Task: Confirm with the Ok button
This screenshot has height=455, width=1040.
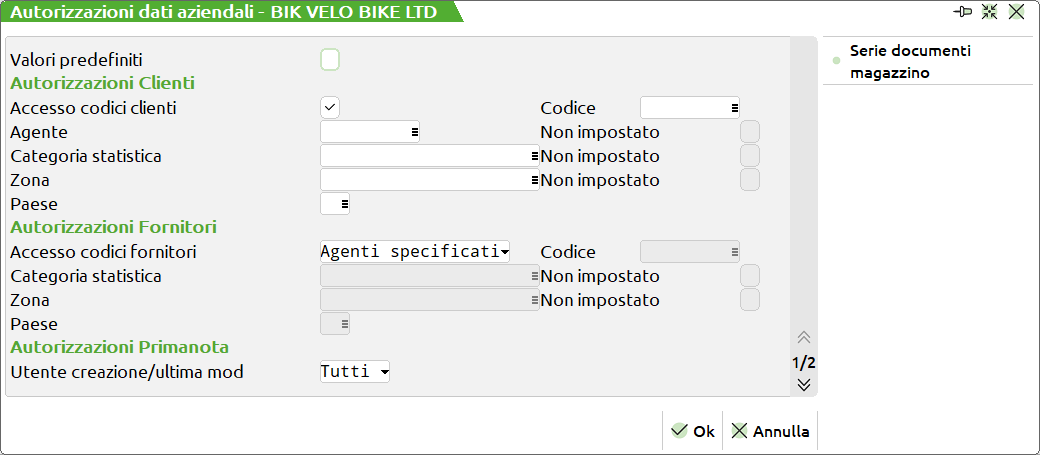Action: tap(693, 431)
